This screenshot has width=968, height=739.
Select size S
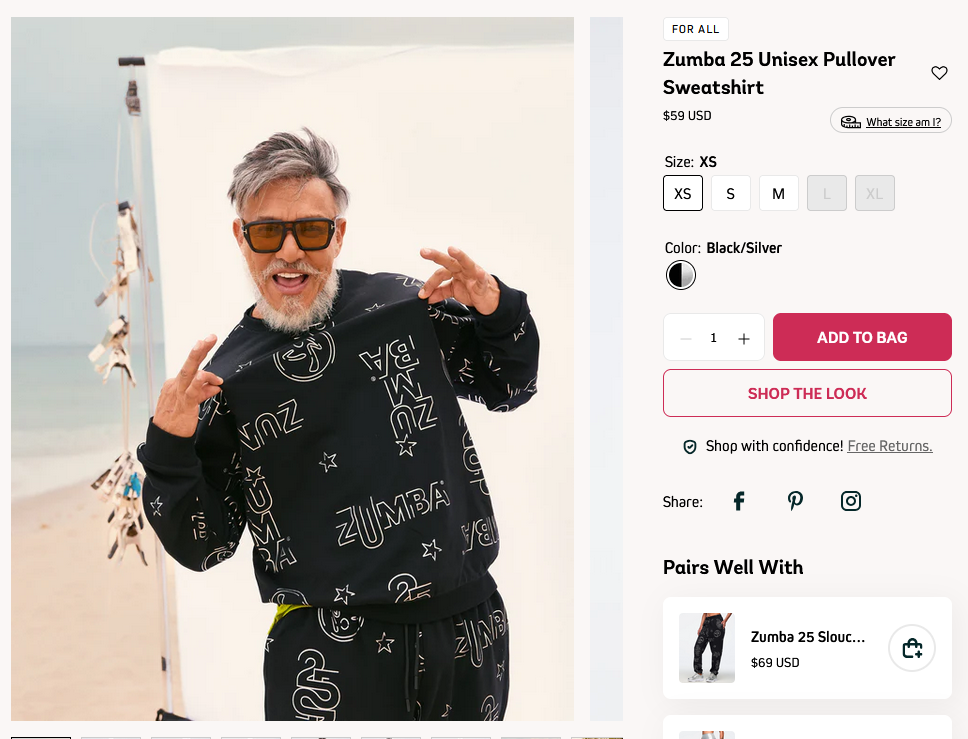click(x=731, y=193)
